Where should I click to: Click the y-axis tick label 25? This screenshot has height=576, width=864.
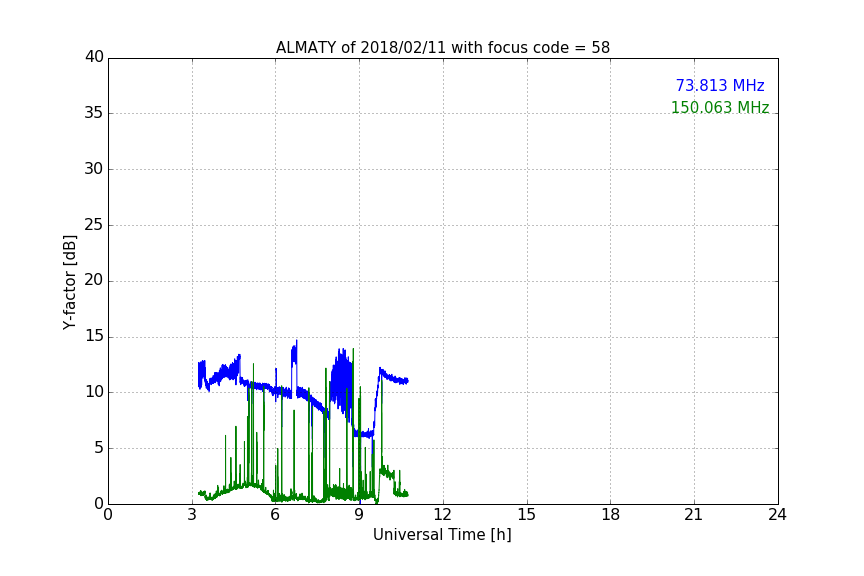coord(94,224)
